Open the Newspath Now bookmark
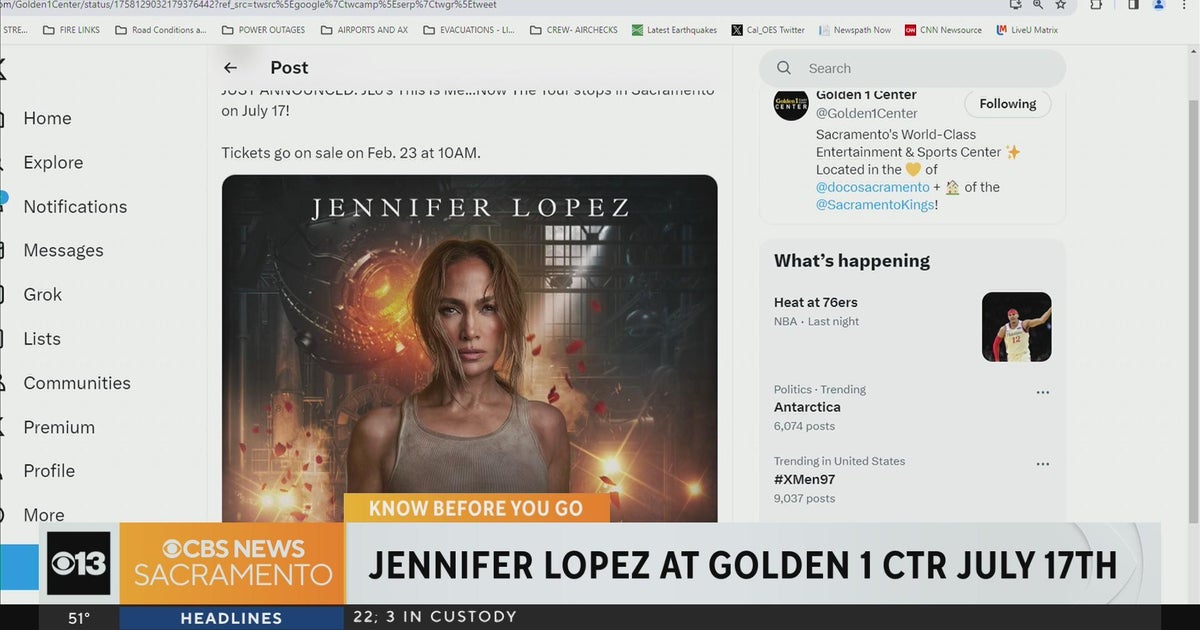The width and height of the screenshot is (1200, 630). click(x=854, y=30)
